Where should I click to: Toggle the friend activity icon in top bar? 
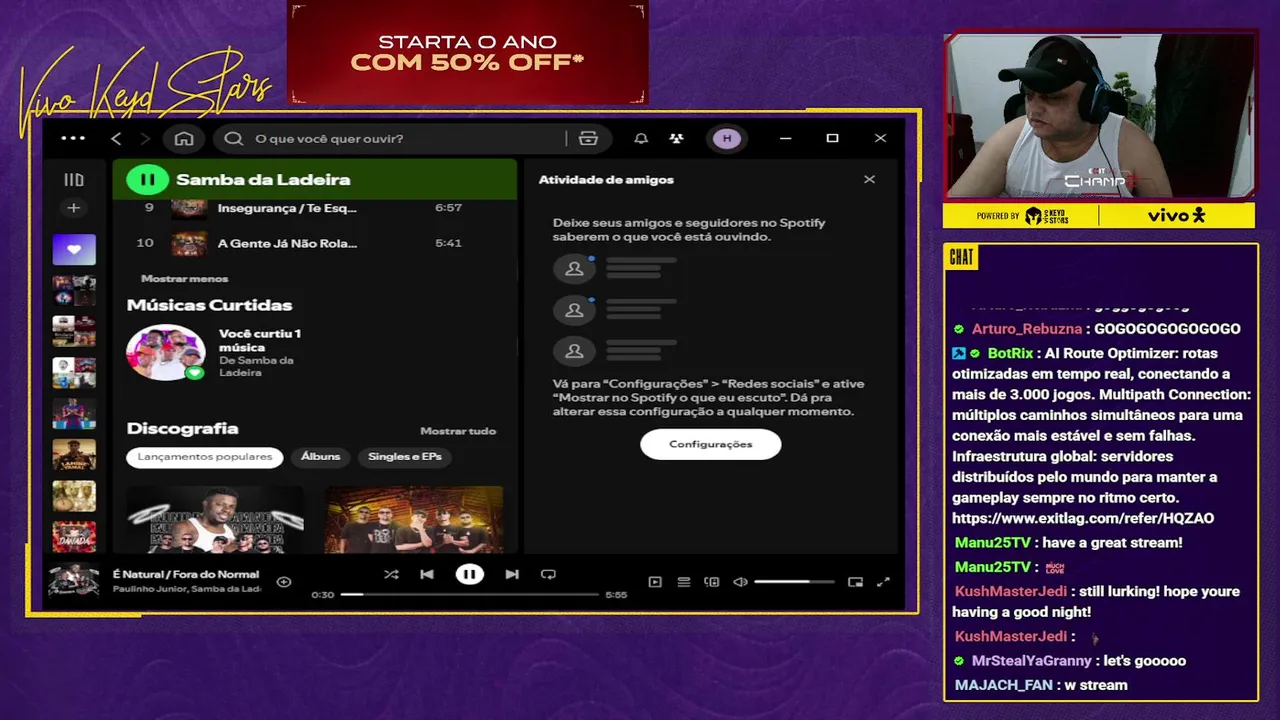pos(677,138)
